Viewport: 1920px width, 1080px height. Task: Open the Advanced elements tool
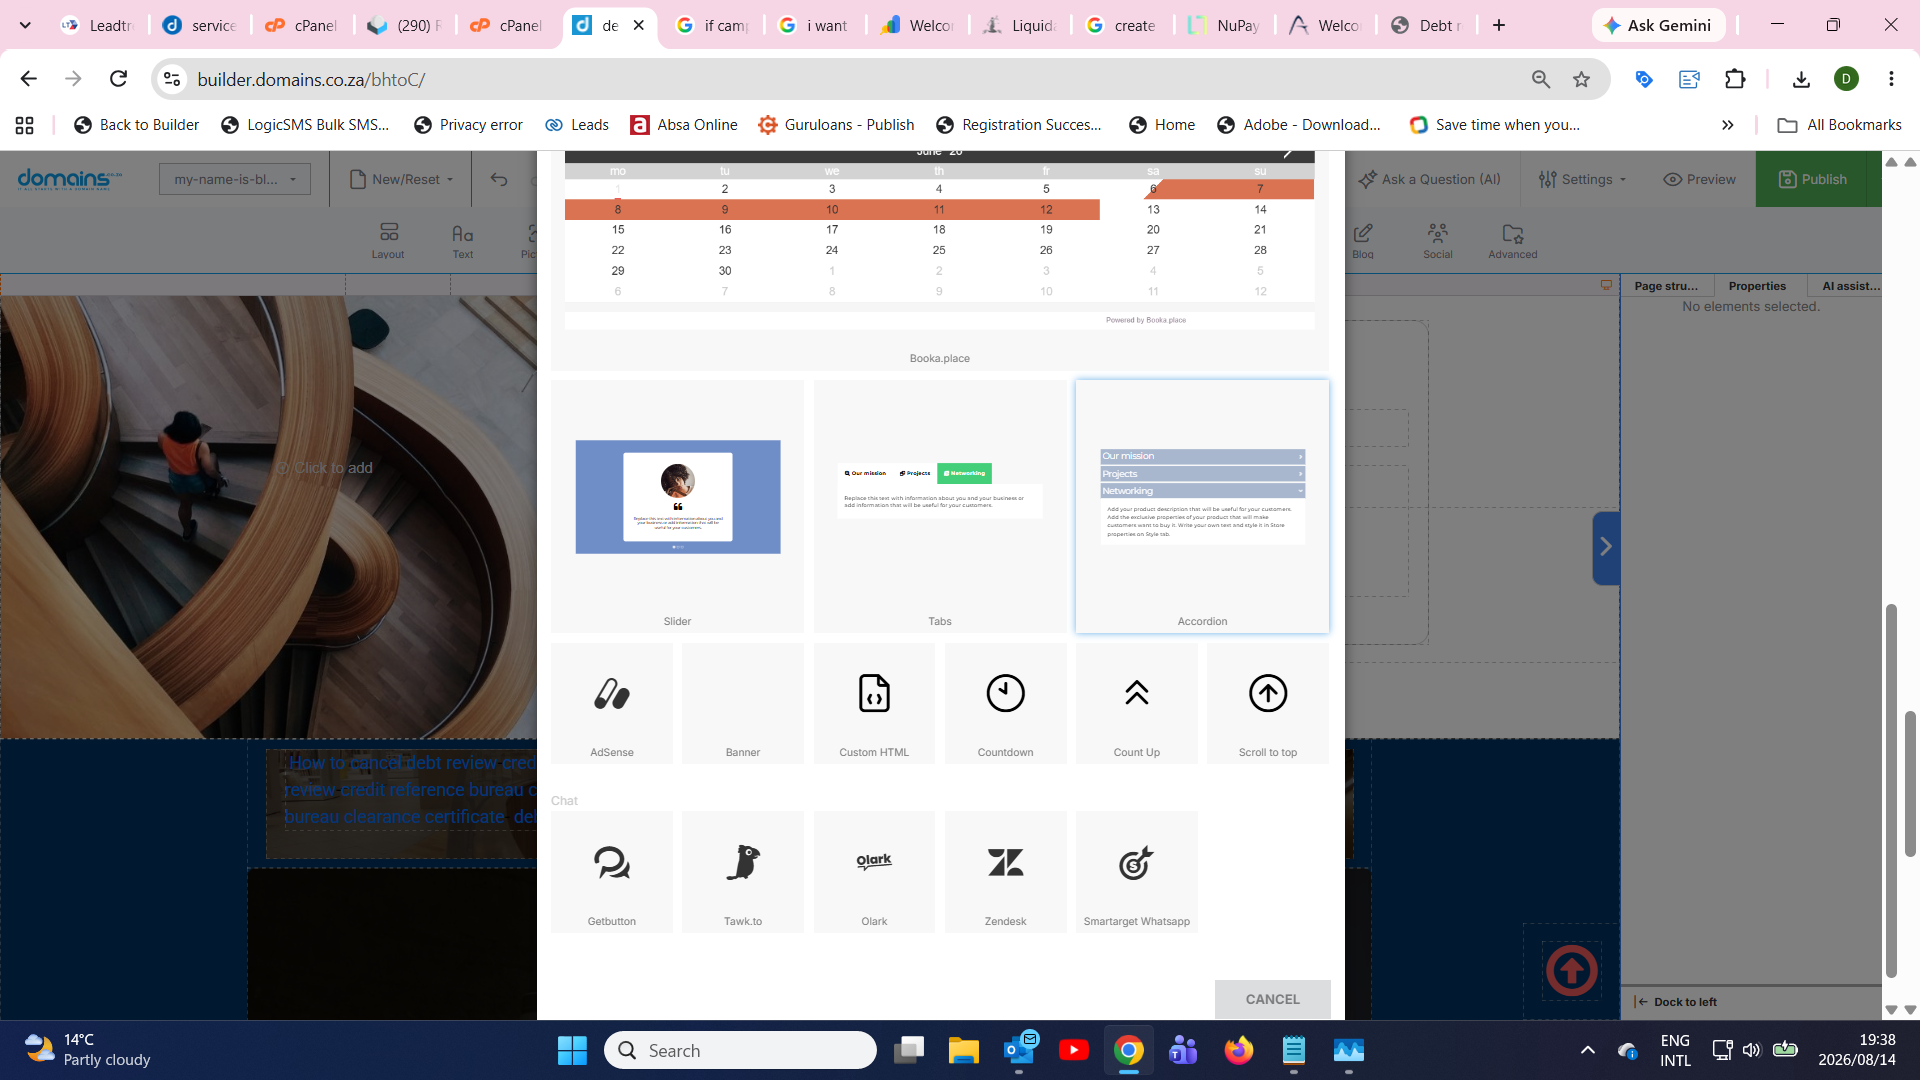(x=1513, y=240)
